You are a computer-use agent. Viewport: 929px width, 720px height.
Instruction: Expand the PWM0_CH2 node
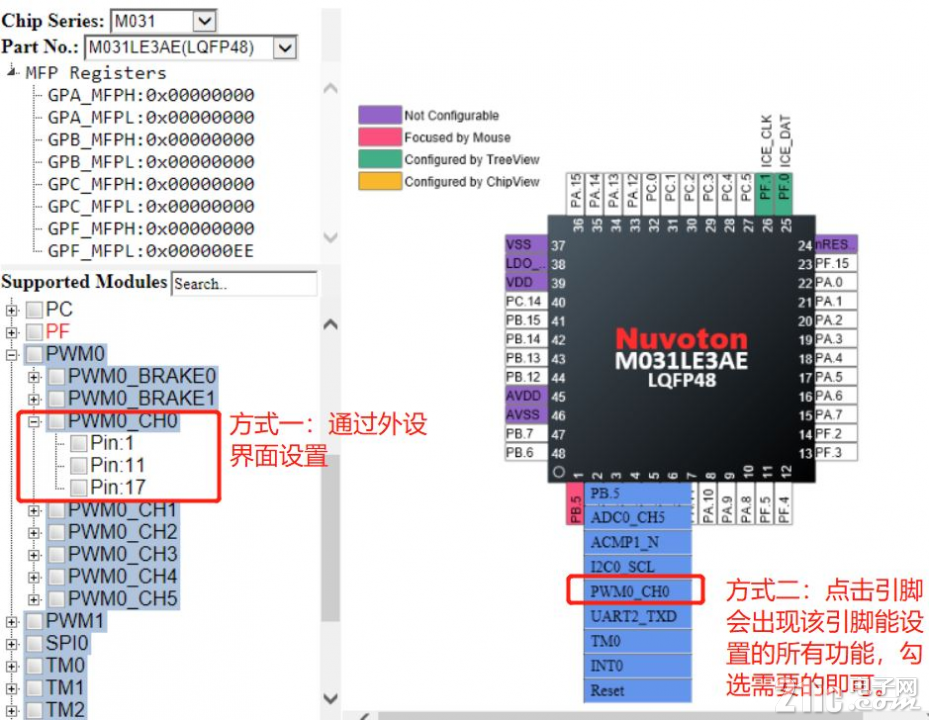tap(34, 532)
